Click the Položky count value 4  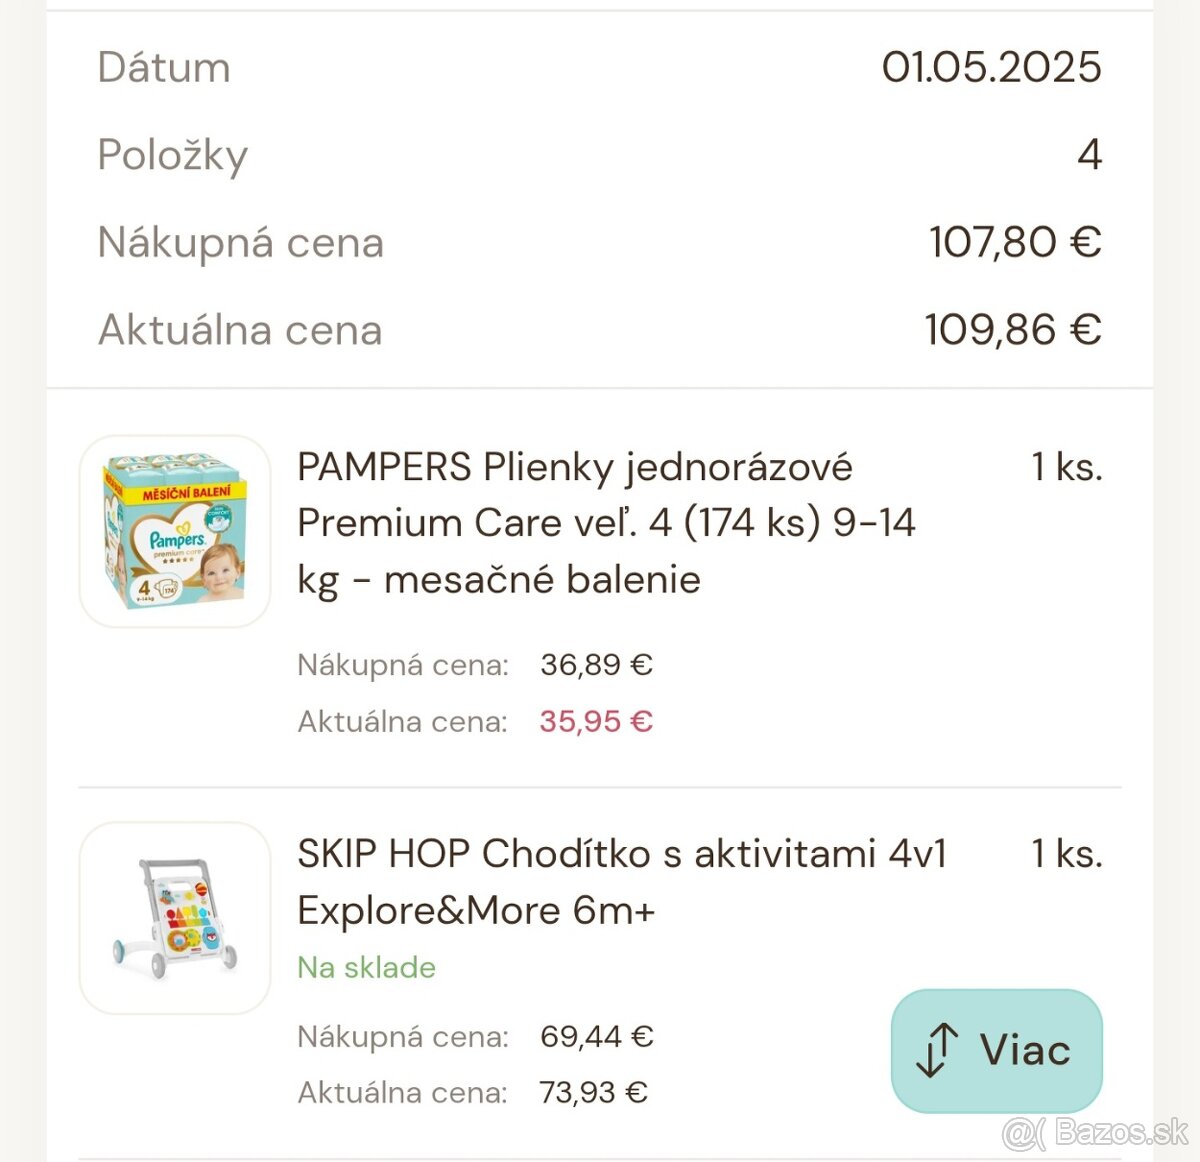pos(1089,154)
